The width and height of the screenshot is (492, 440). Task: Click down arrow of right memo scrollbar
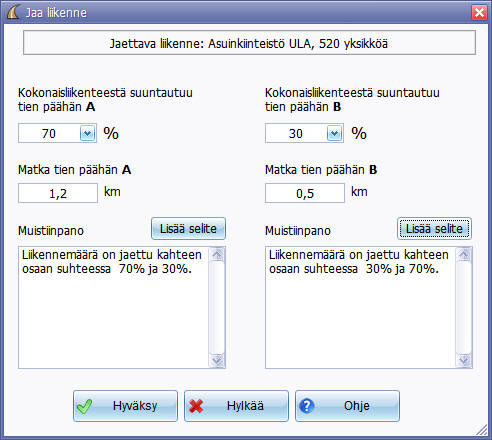(464, 360)
